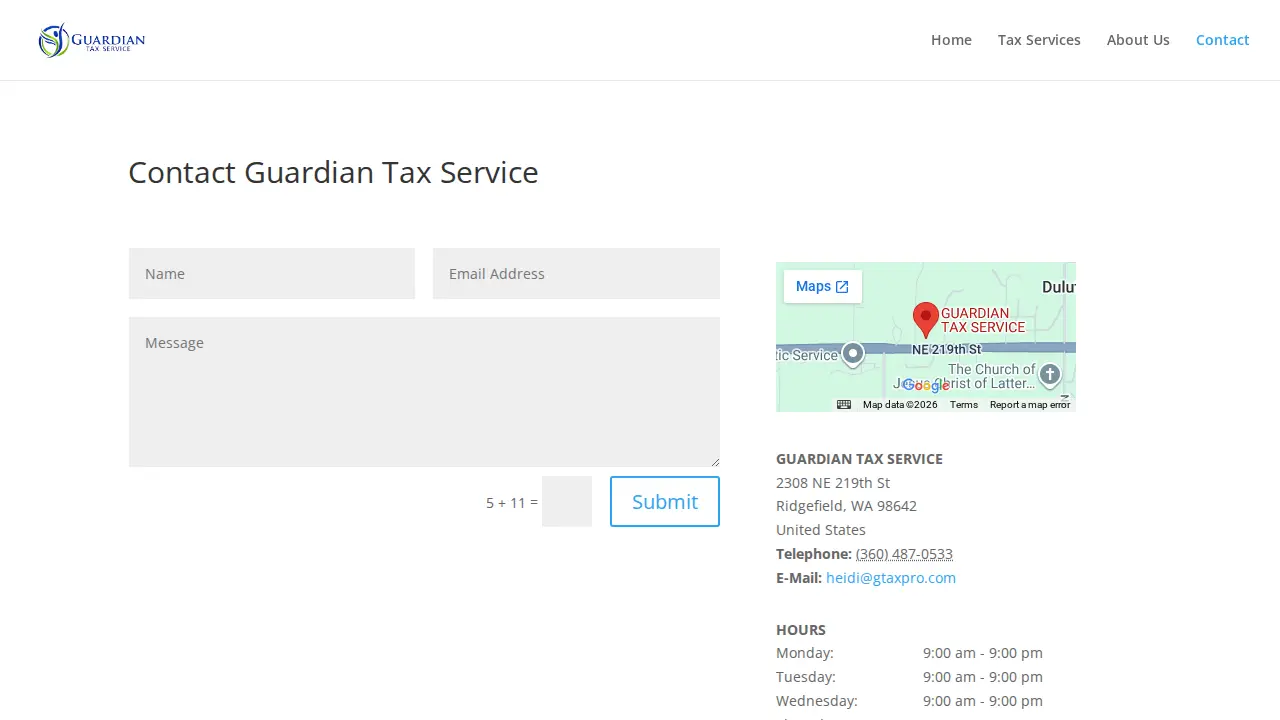
Task: Click the red Guardian Tax Service map pin
Action: tap(926, 320)
